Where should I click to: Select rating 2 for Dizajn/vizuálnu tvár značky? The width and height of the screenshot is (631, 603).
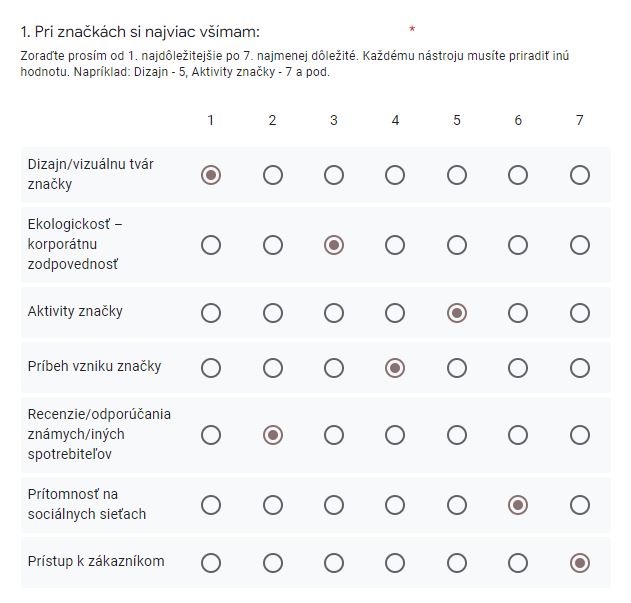point(272,175)
